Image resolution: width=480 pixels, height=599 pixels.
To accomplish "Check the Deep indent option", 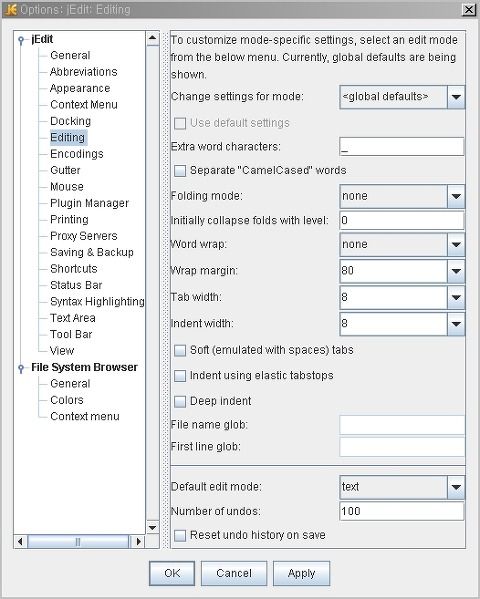I will coord(180,401).
